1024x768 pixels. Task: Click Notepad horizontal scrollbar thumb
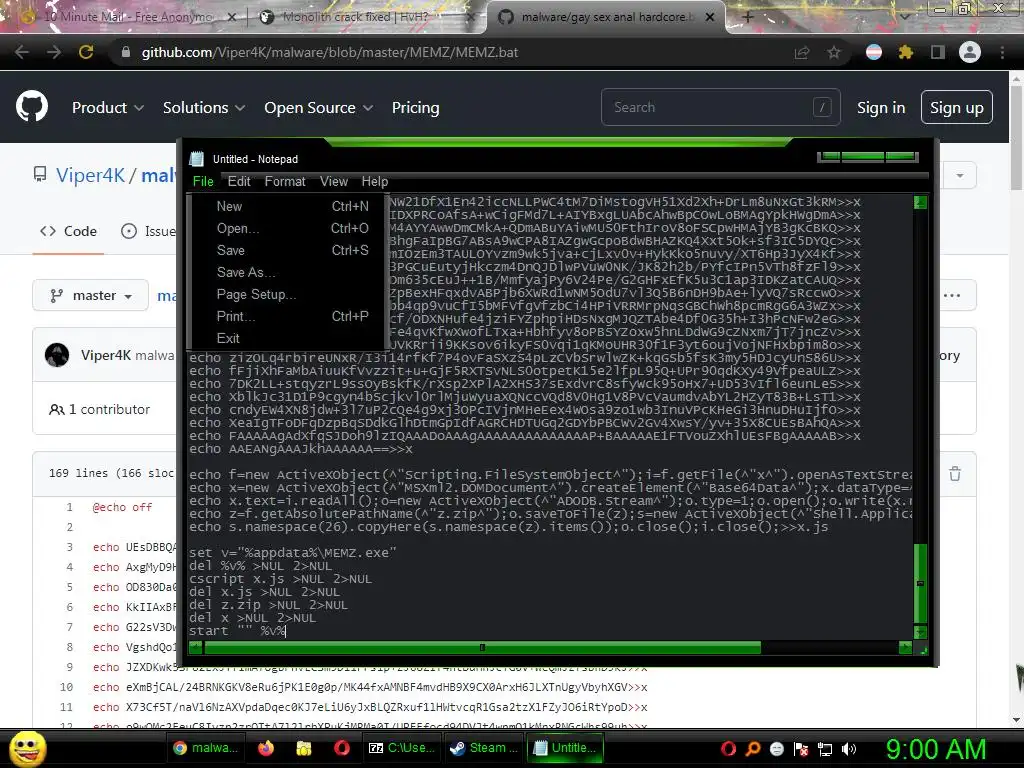click(x=483, y=647)
